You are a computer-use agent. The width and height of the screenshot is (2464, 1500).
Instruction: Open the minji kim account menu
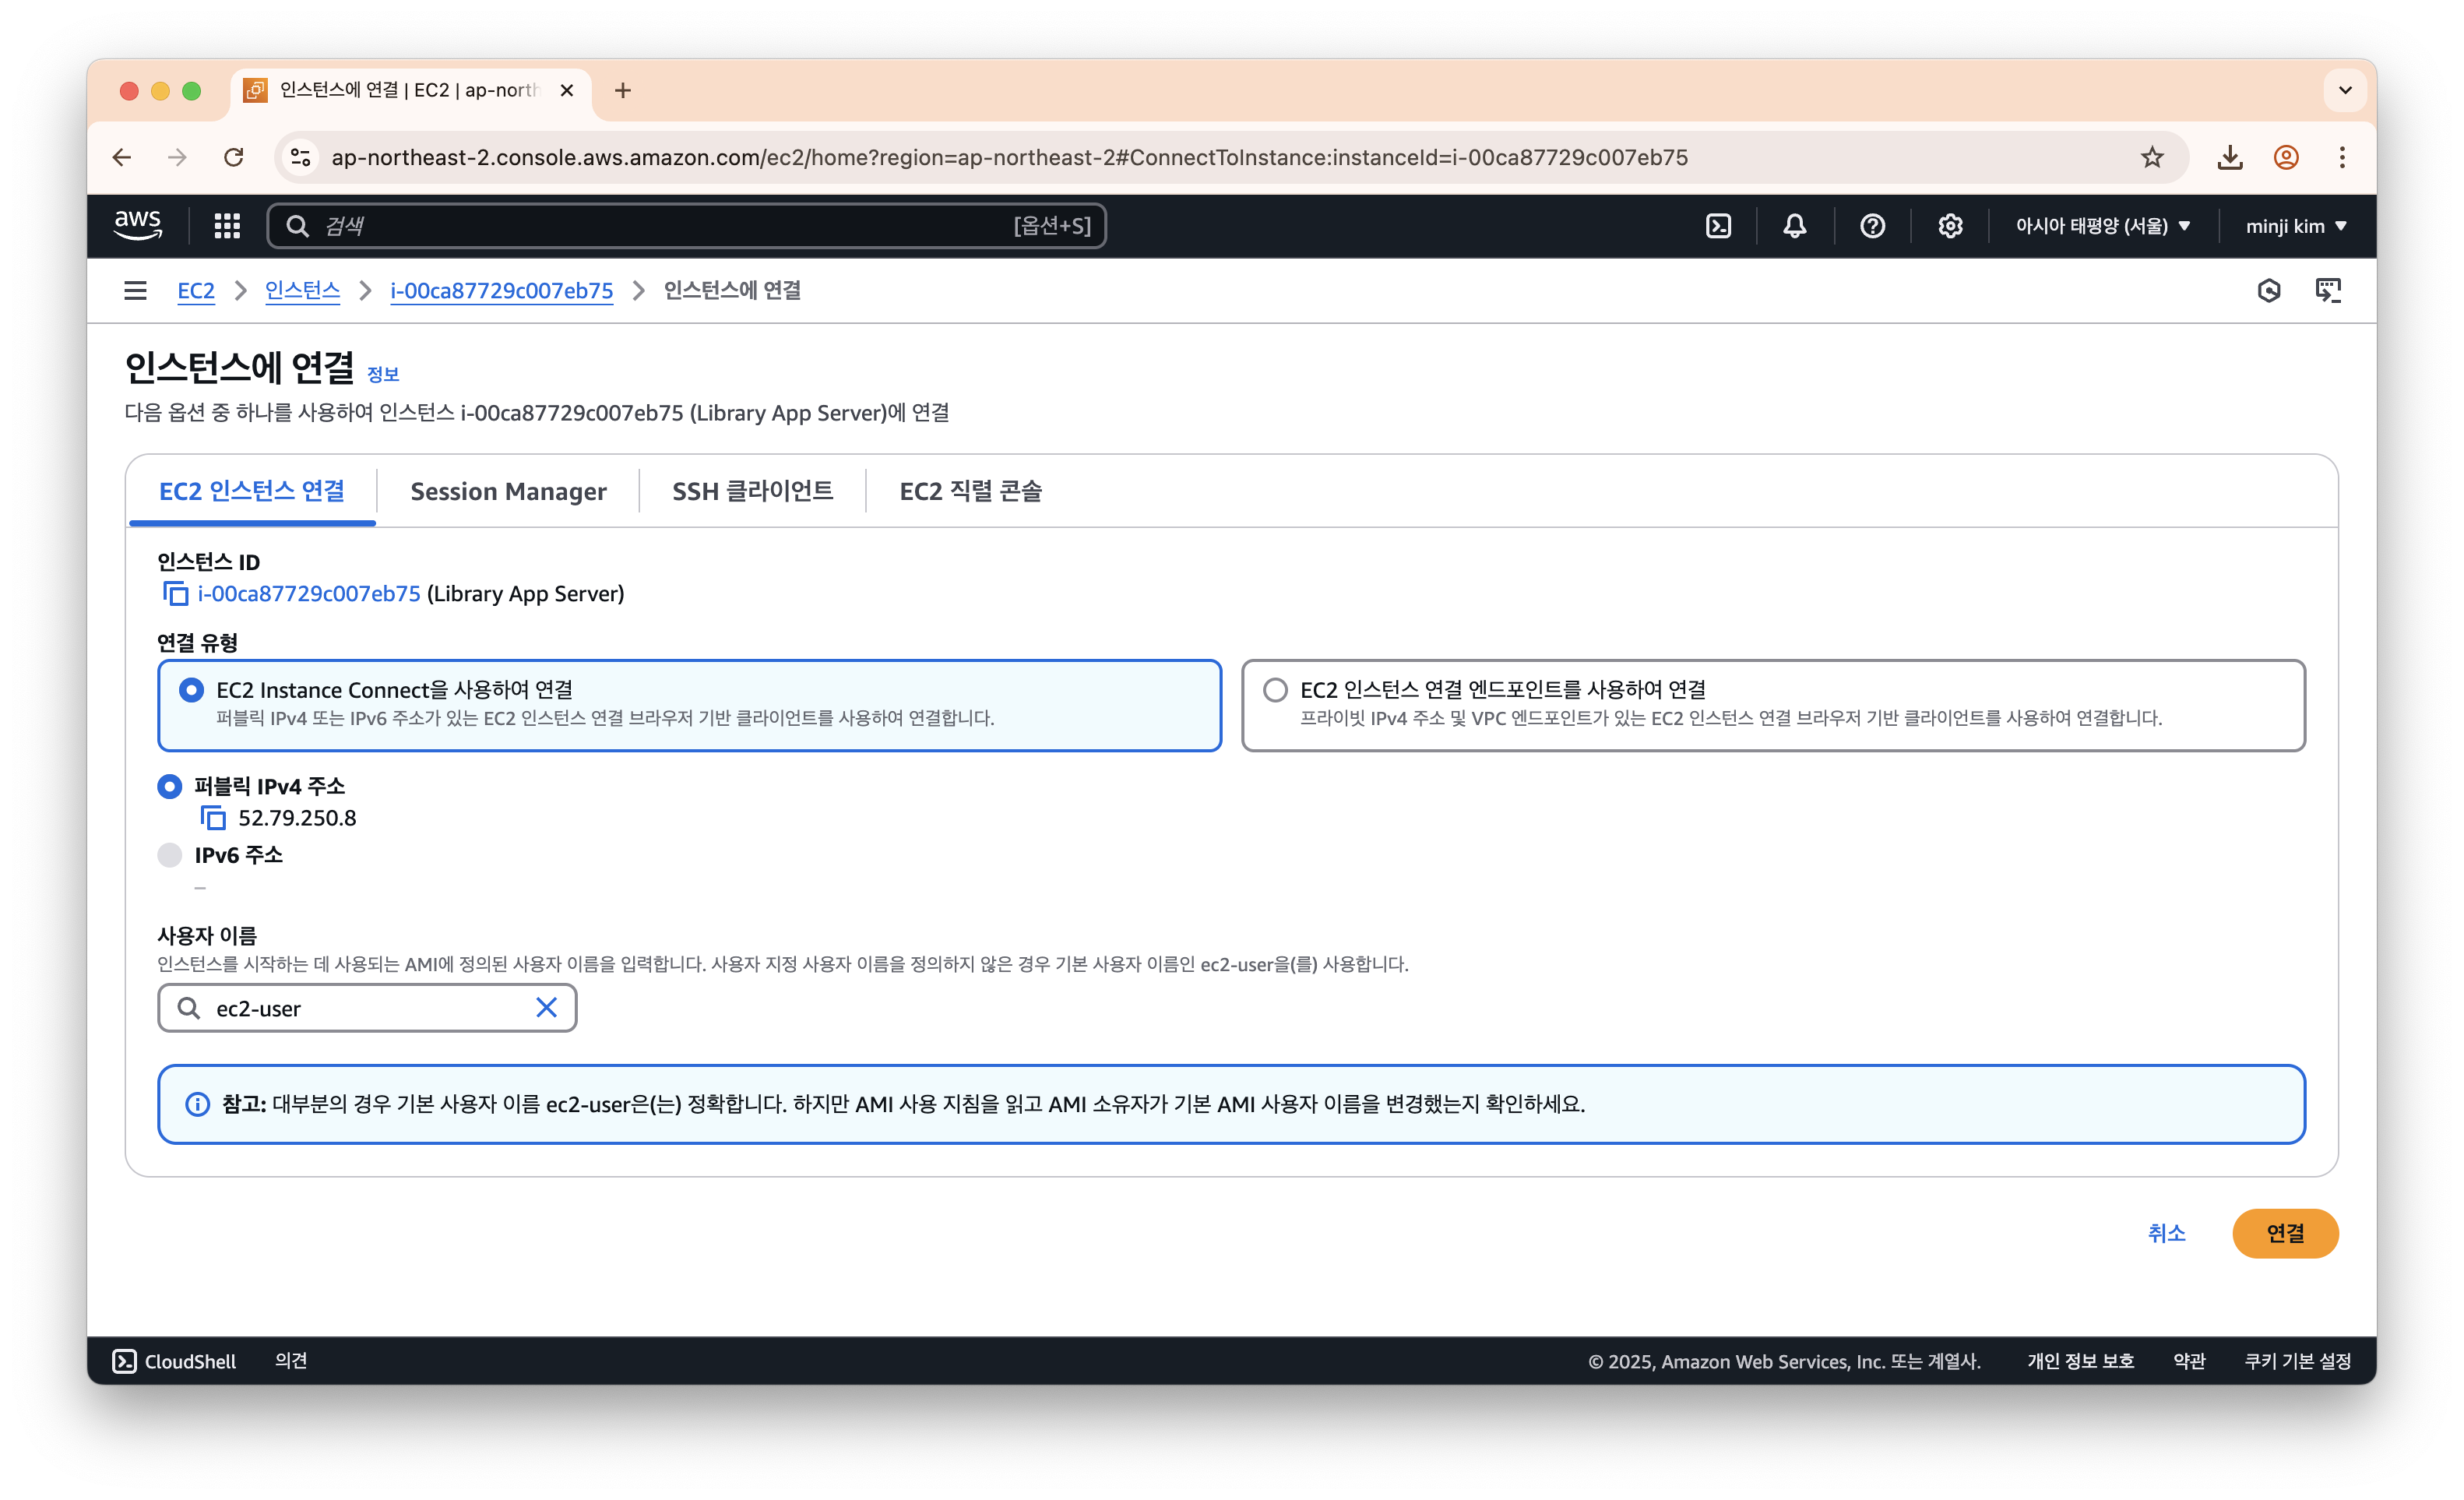[2296, 226]
